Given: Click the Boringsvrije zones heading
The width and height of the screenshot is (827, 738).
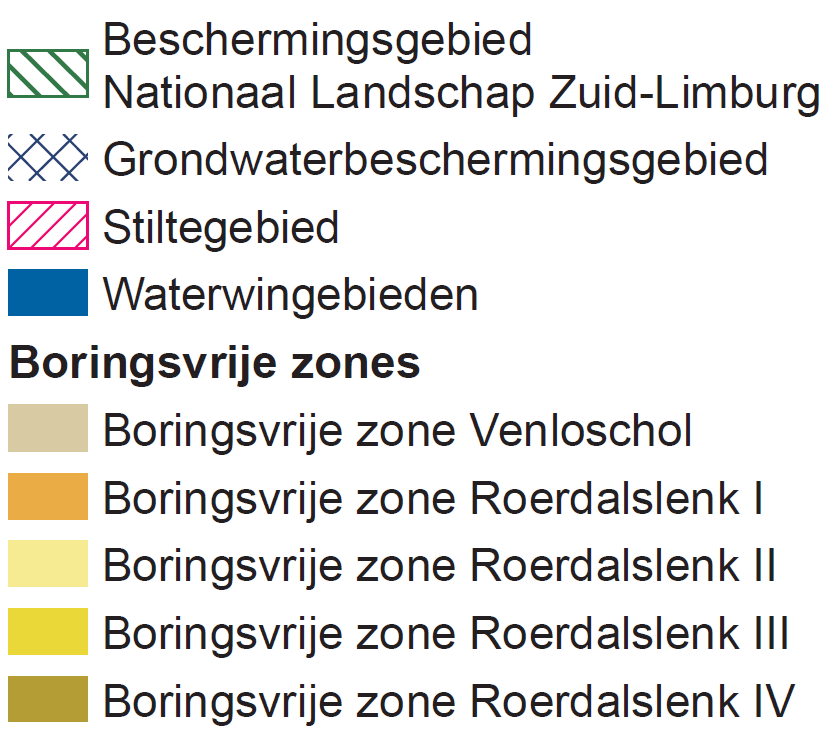Looking at the screenshot, I should [x=215, y=365].
